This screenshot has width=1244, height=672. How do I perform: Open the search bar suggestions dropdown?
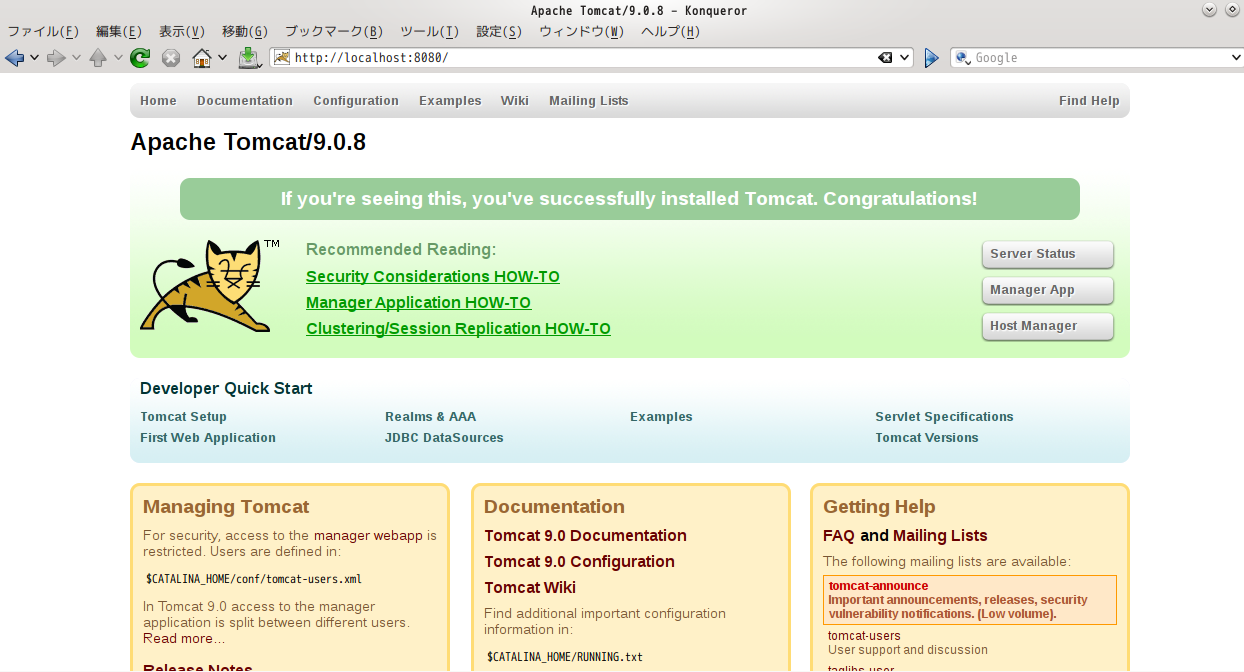[1236, 58]
